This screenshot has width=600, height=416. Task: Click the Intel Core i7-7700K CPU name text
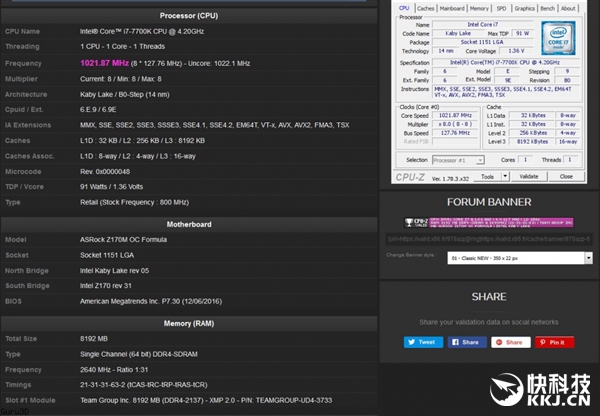[x=142, y=31]
